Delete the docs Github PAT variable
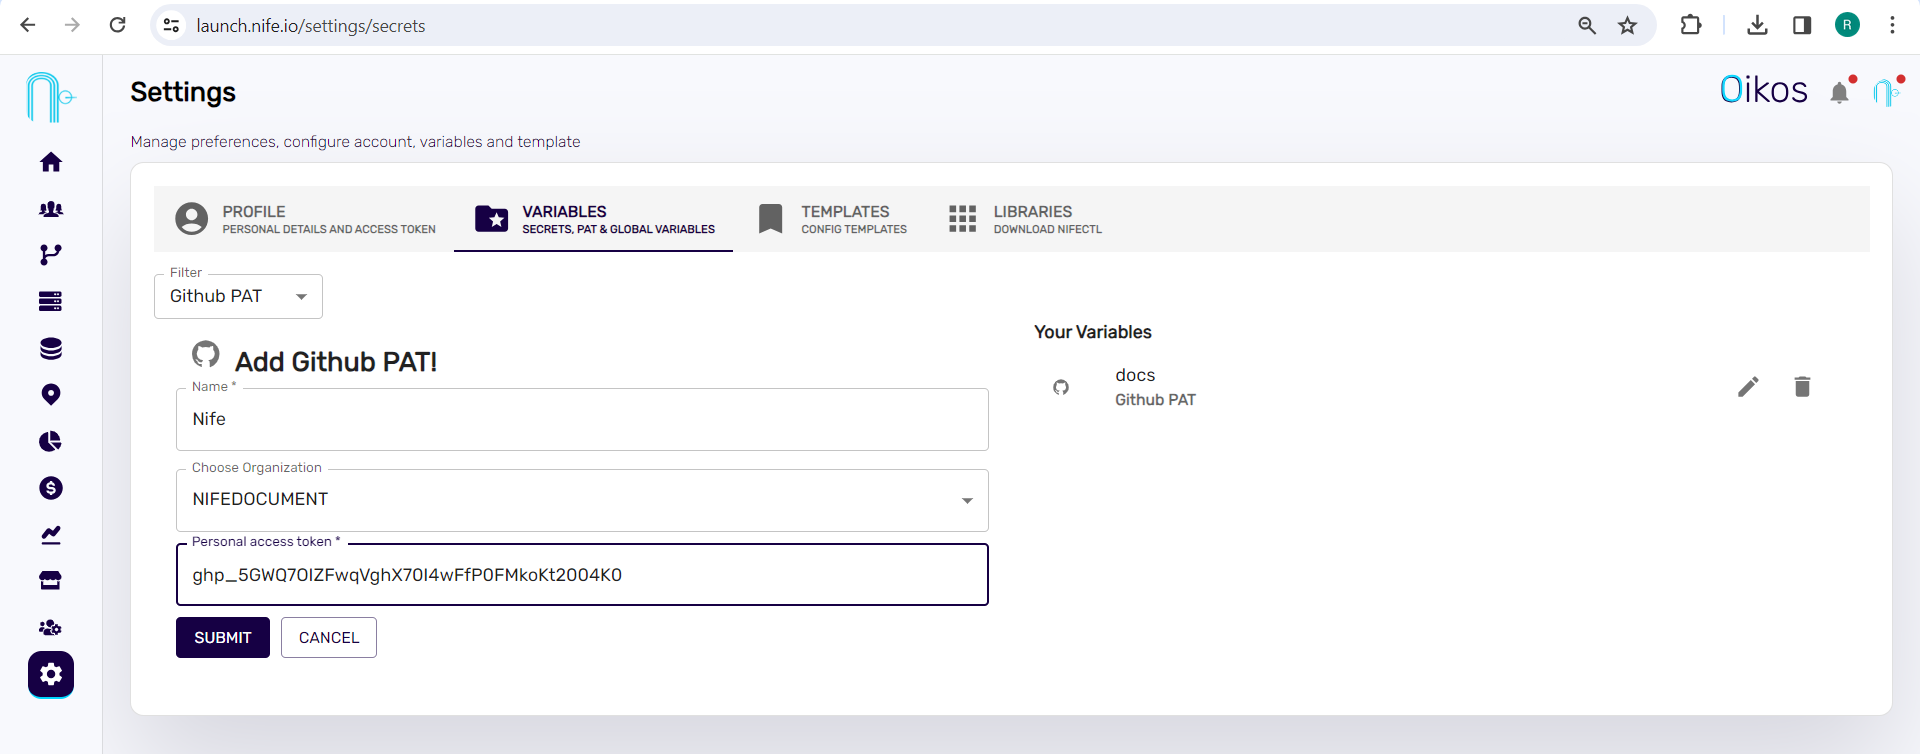The image size is (1920, 754). coord(1802,387)
